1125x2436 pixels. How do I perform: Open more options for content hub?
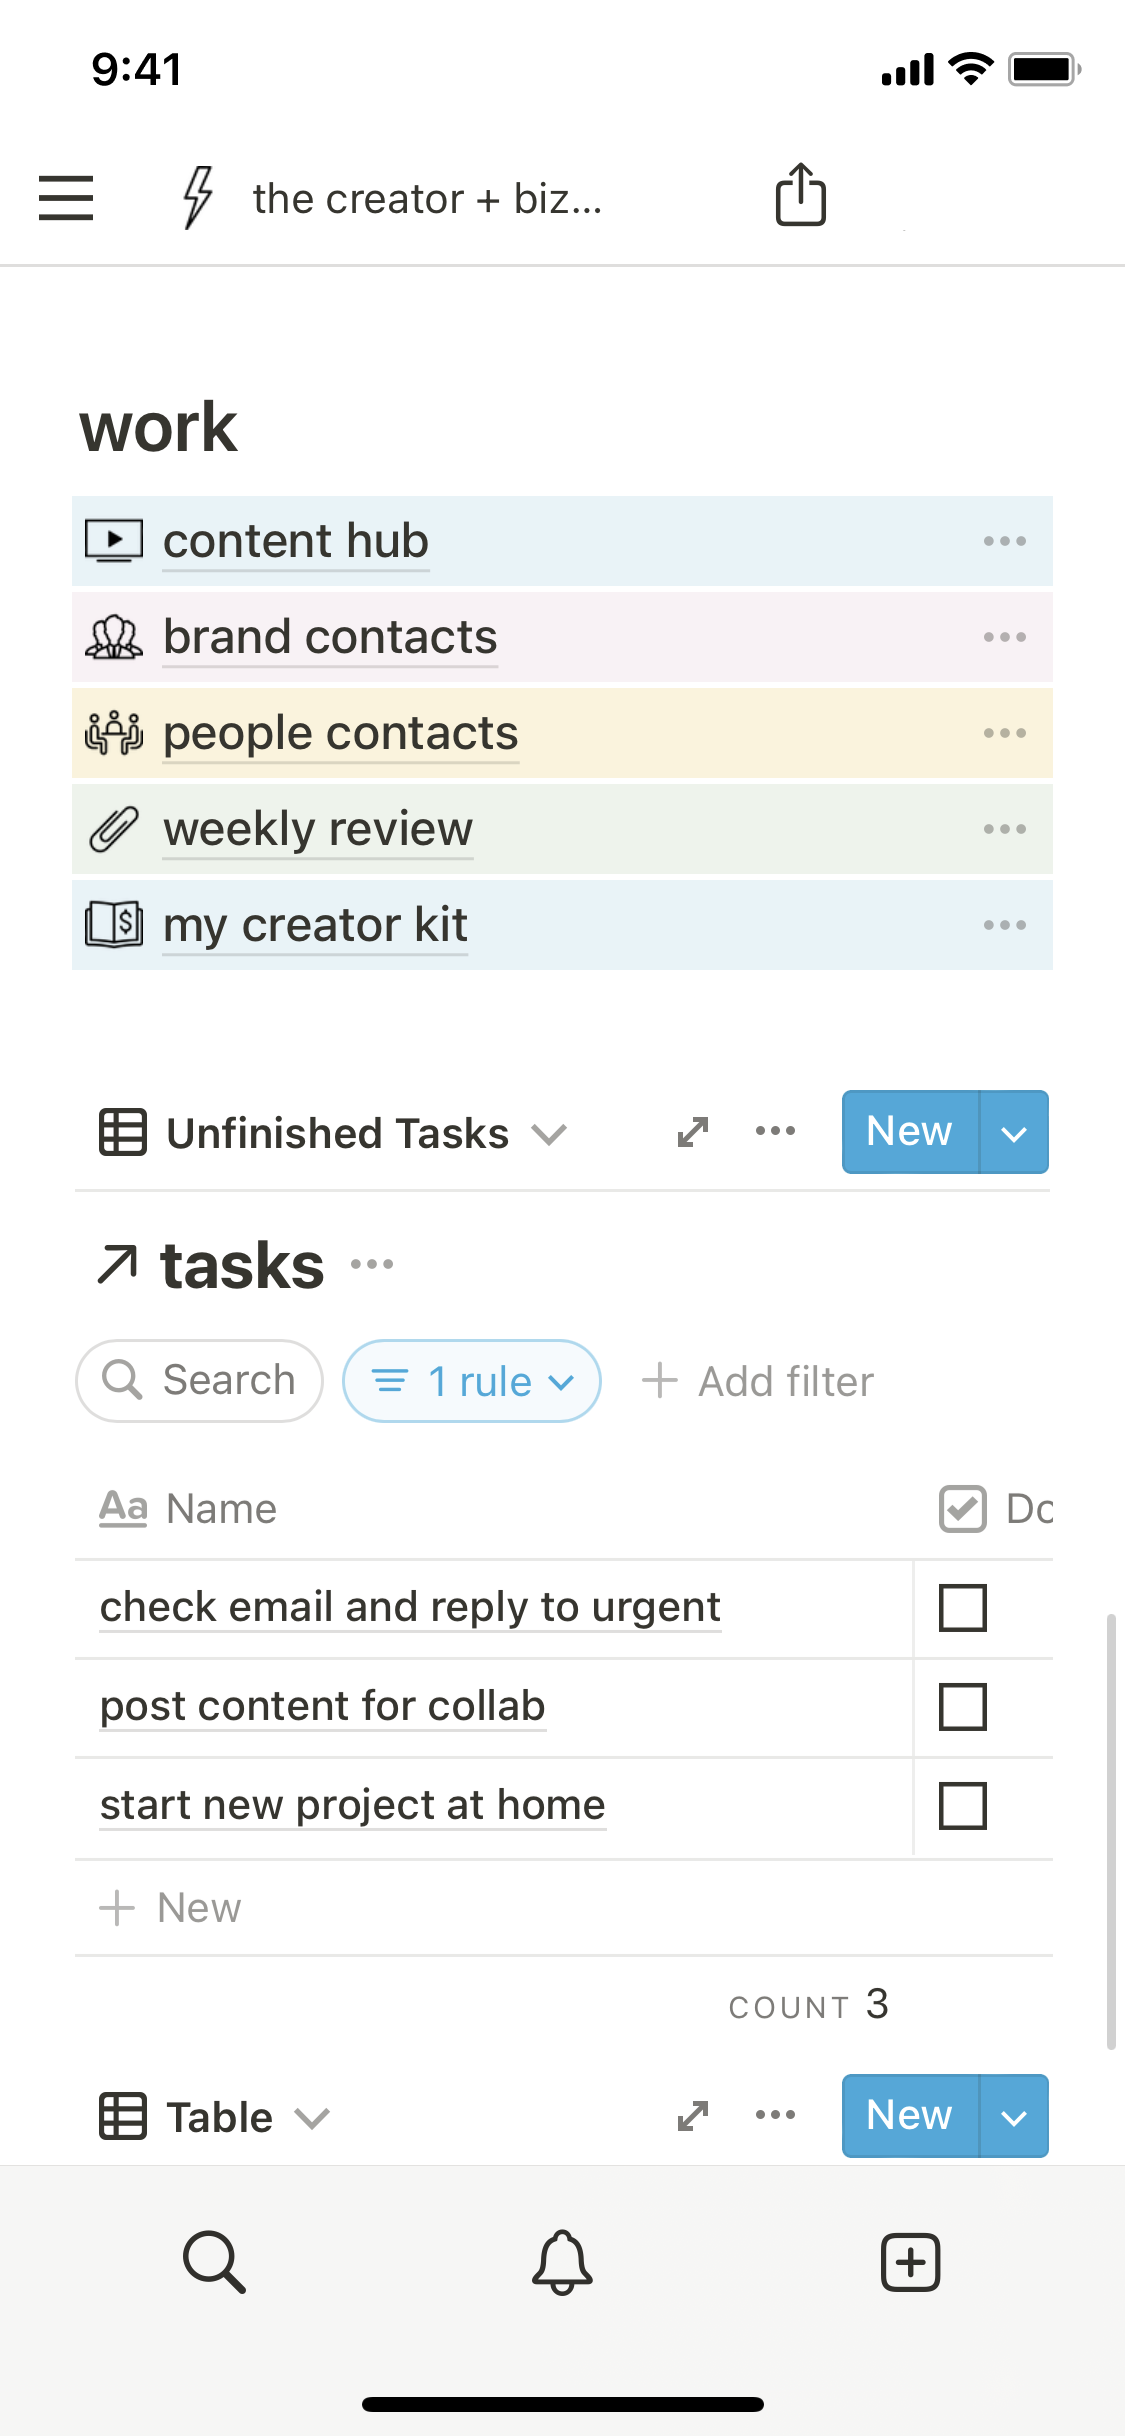(x=1004, y=541)
